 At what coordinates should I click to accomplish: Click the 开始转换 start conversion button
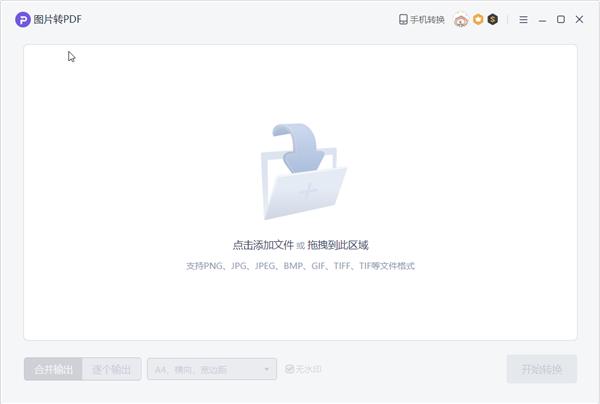tap(541, 370)
